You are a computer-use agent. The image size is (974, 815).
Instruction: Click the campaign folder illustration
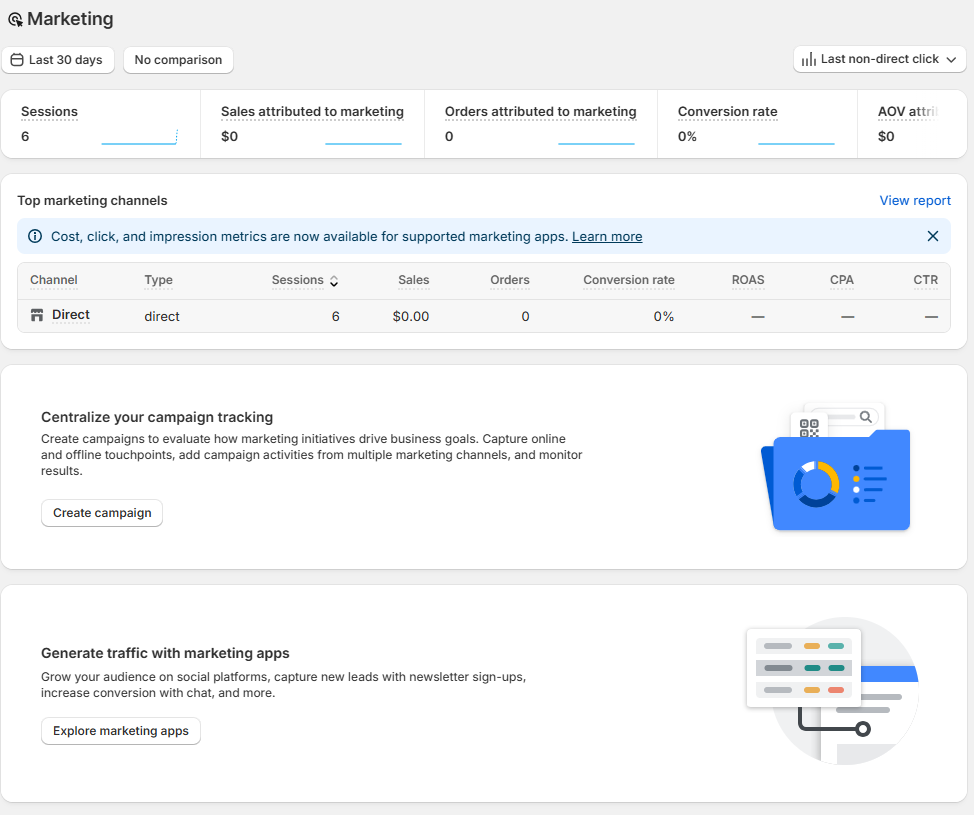837,468
